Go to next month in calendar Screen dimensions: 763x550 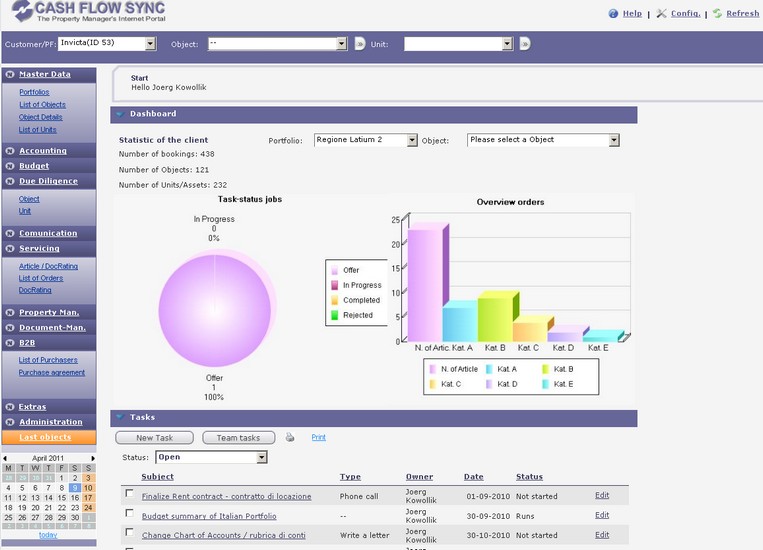tap(93, 458)
